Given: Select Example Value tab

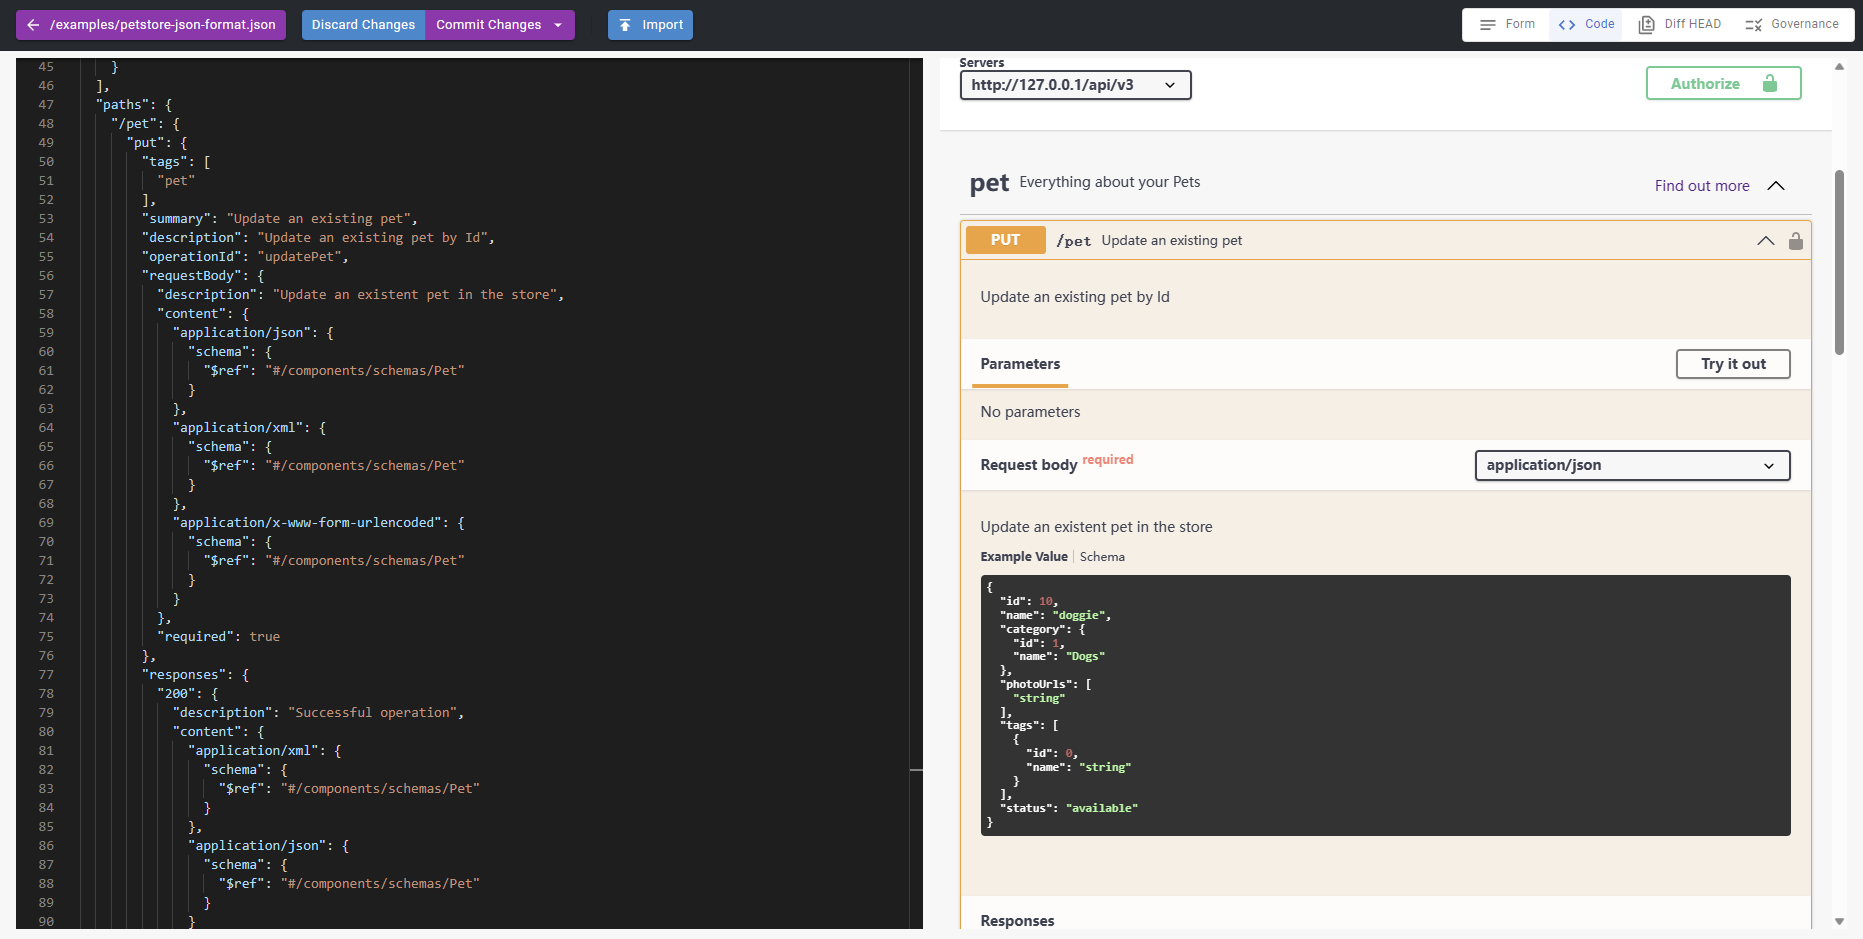Looking at the screenshot, I should [x=1024, y=557].
